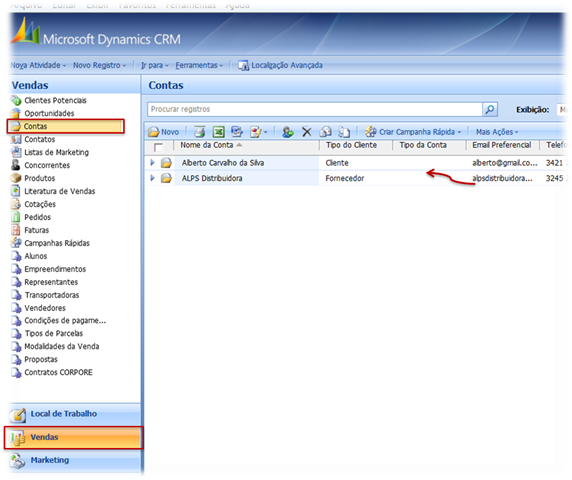The height and width of the screenshot is (480, 572).
Task: Open Vendedores in the sidebar
Action: point(45,308)
